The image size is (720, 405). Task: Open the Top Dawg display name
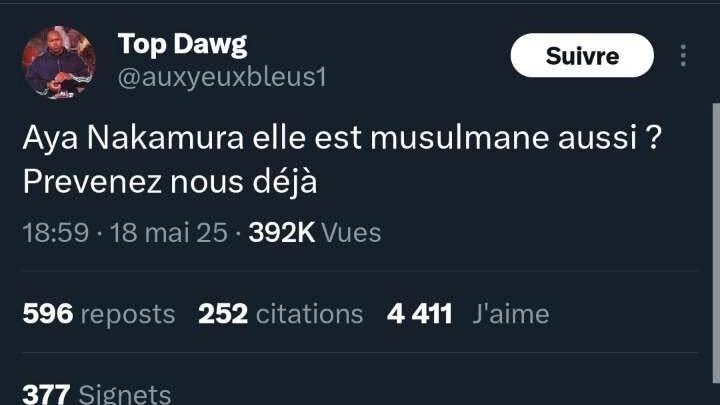(x=182, y=45)
